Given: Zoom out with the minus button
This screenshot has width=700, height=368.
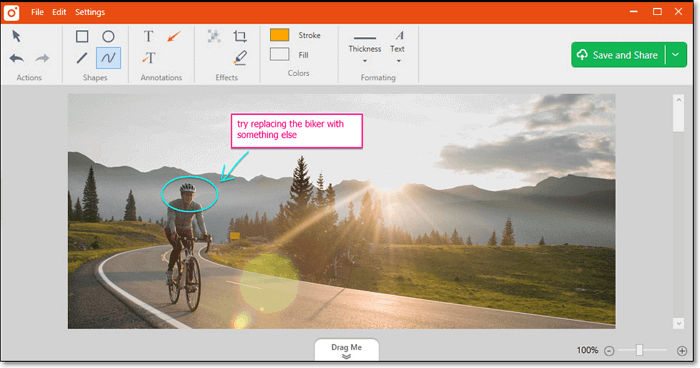Looking at the screenshot, I should click(609, 351).
